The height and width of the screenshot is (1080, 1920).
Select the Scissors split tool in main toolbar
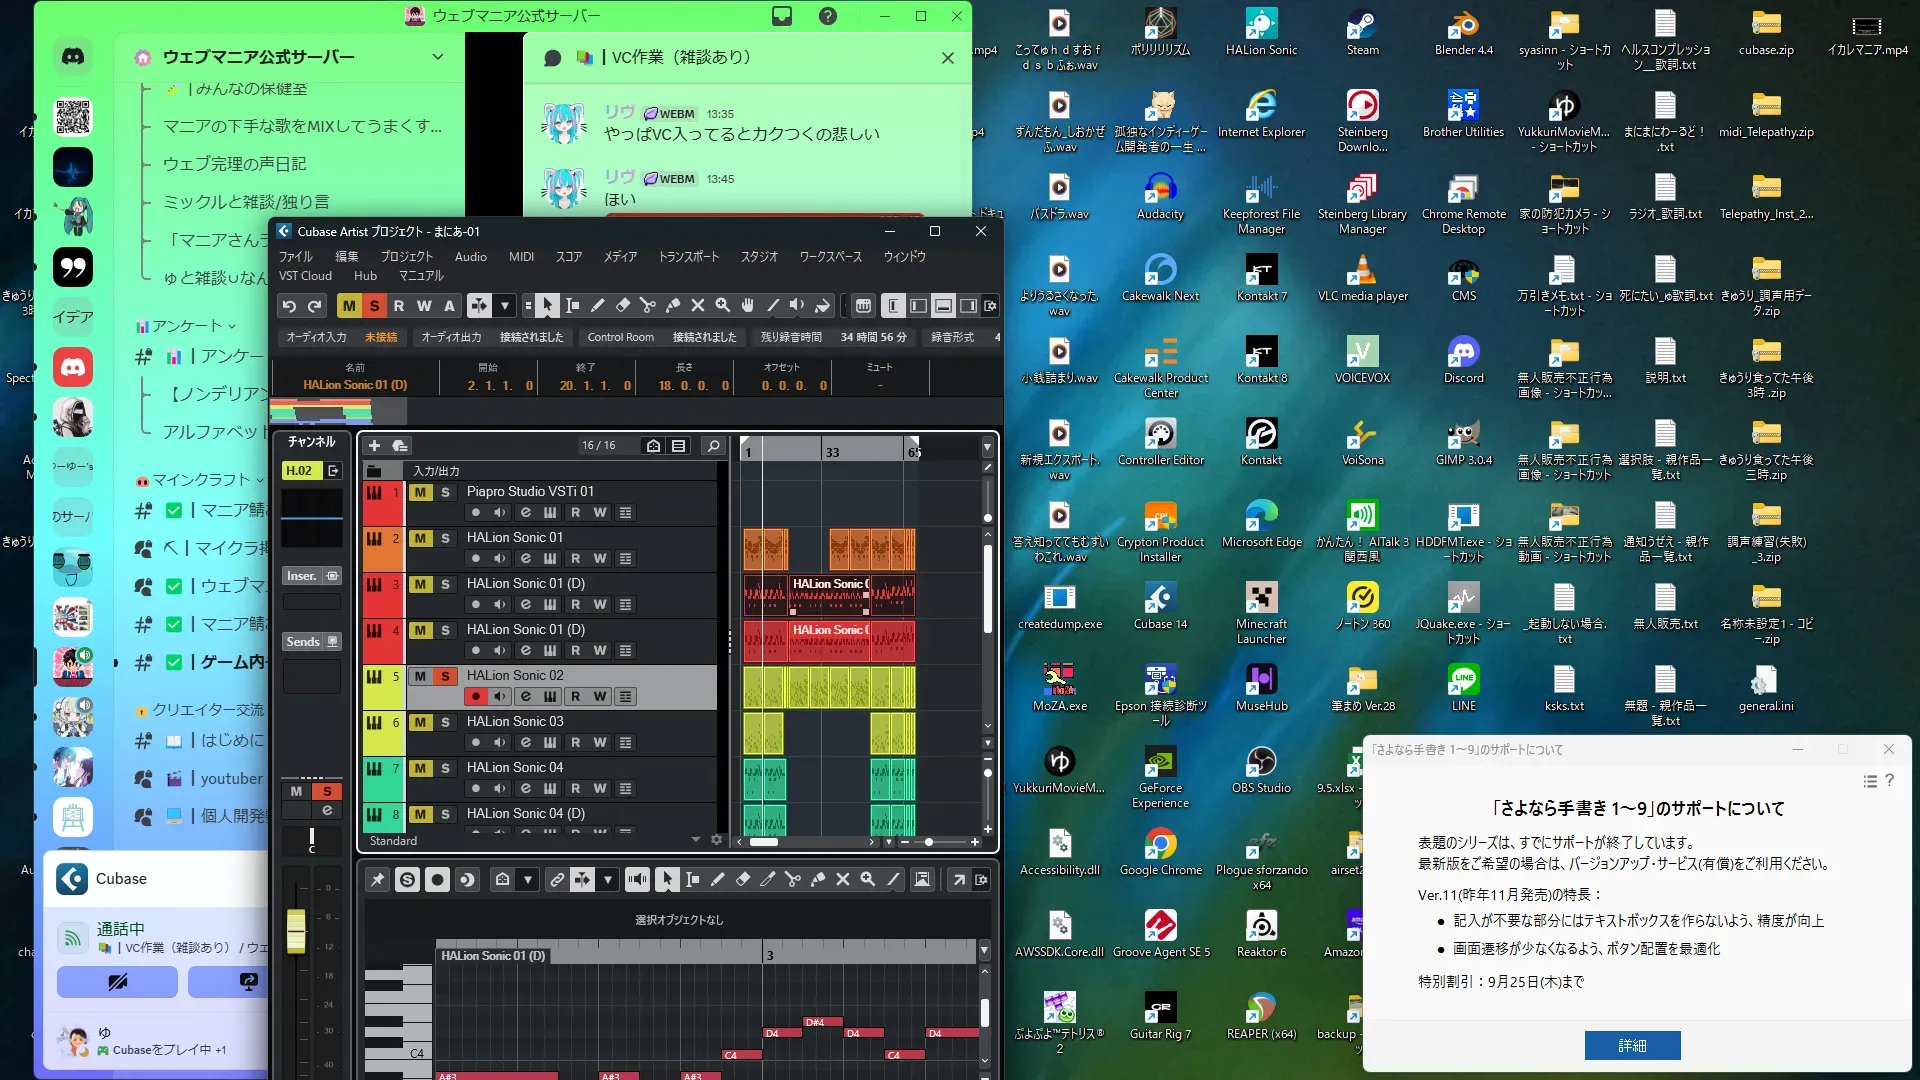(647, 306)
